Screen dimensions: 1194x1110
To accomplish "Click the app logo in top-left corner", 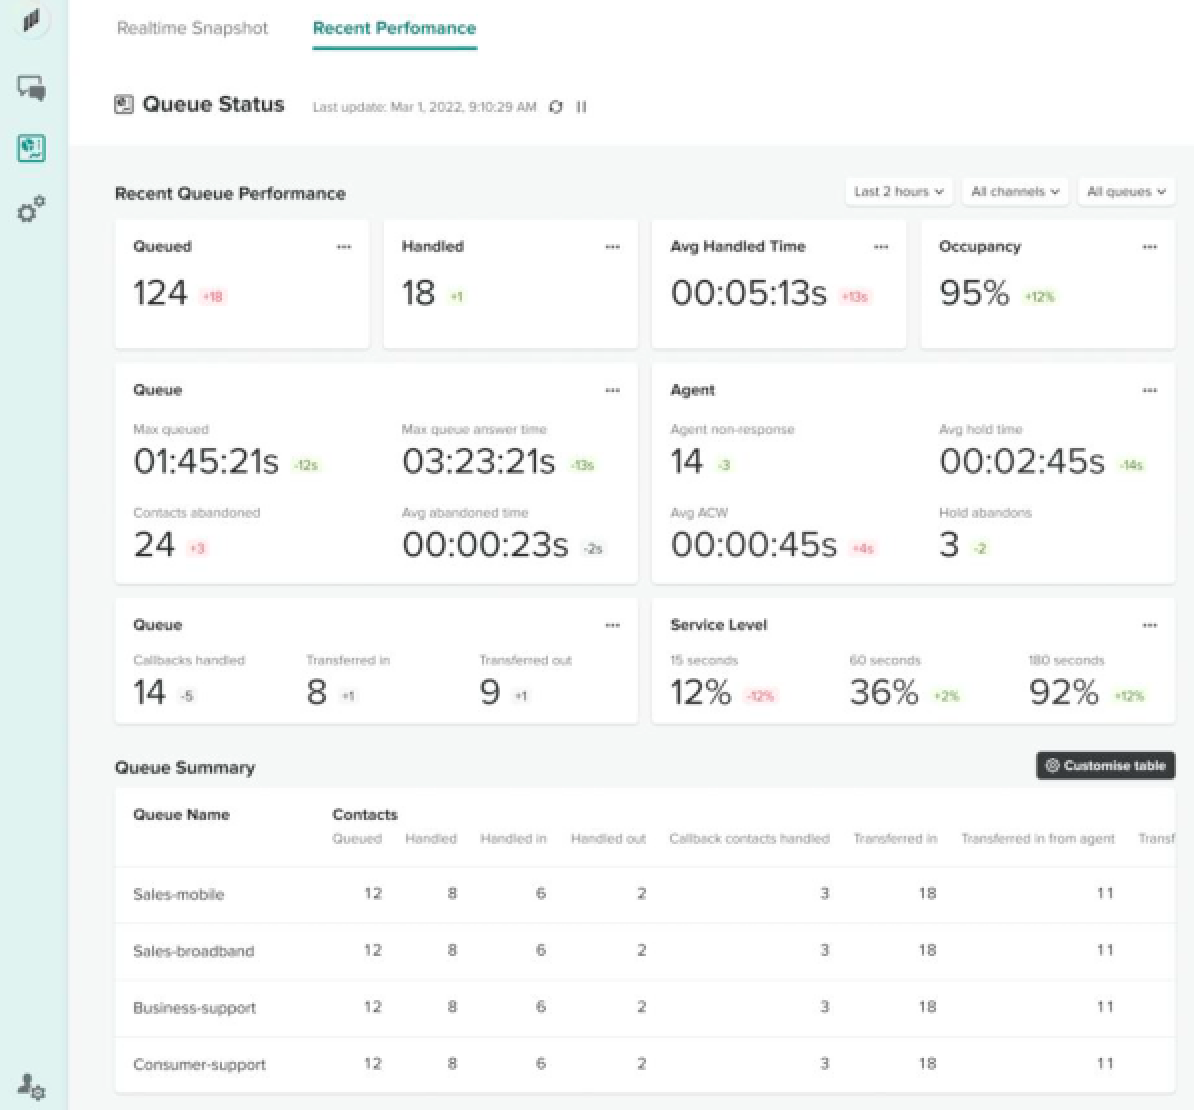I will click(32, 21).
